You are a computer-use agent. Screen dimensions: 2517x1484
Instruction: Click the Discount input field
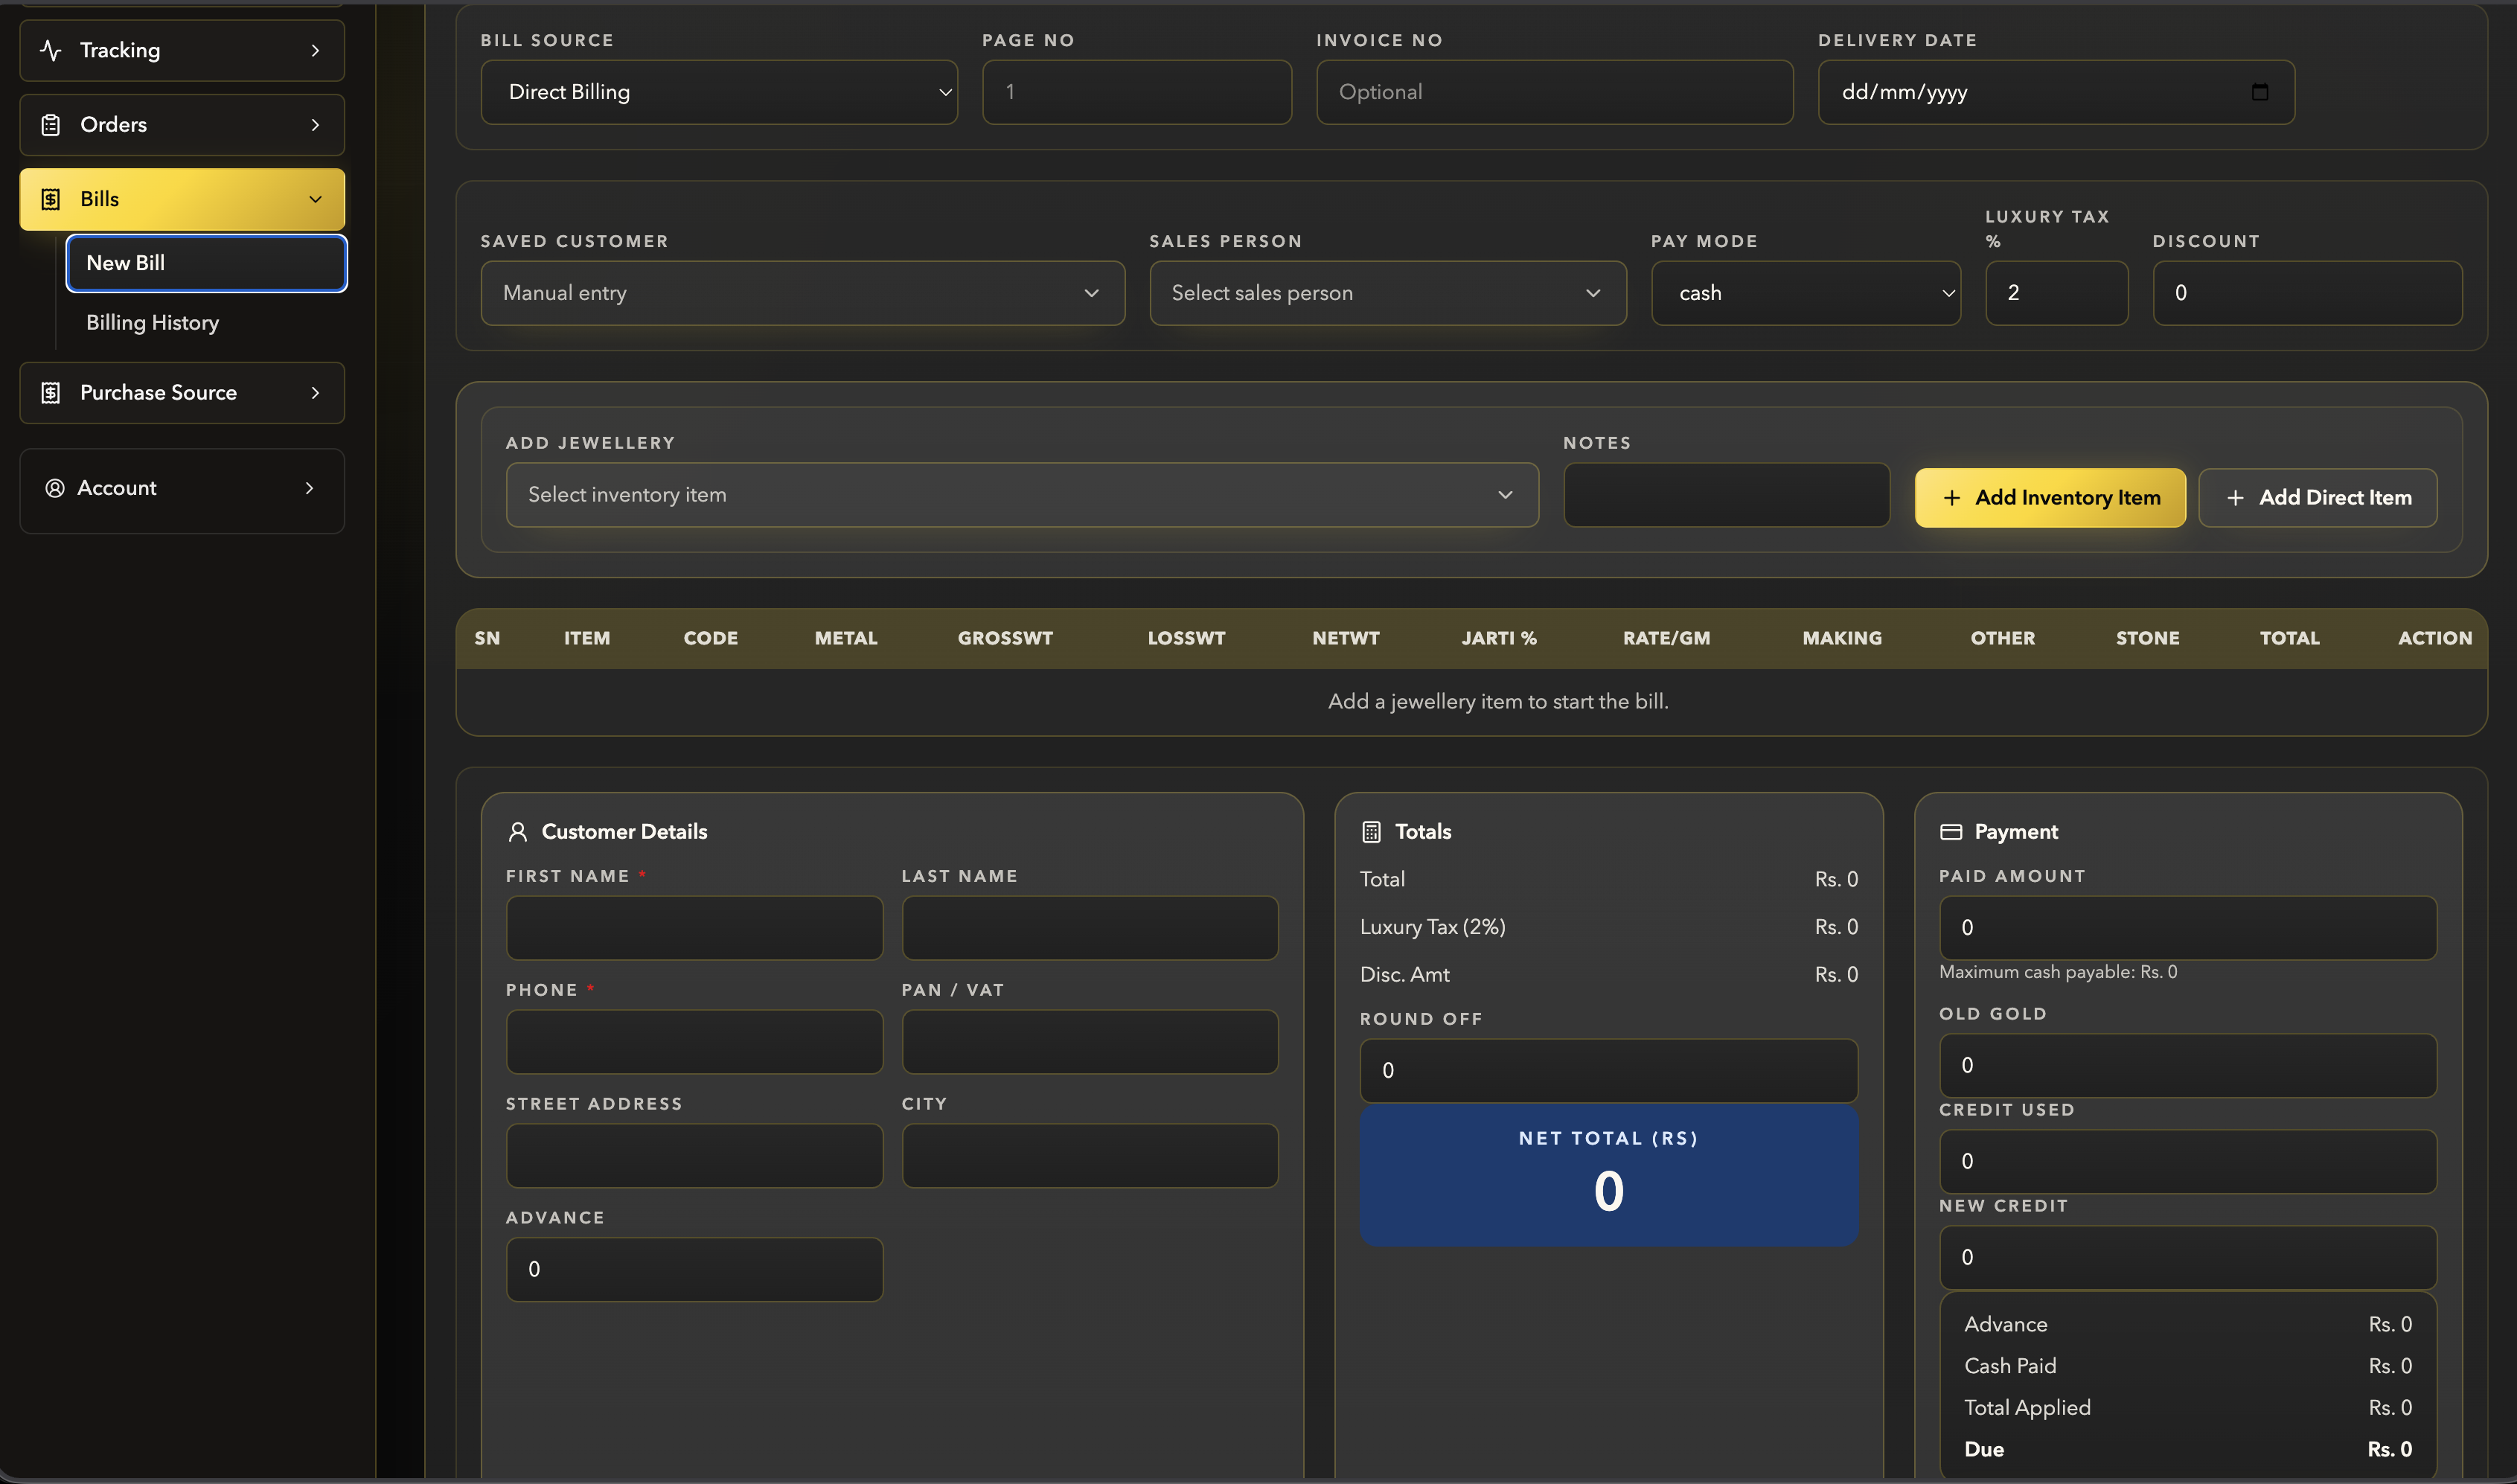click(2308, 293)
